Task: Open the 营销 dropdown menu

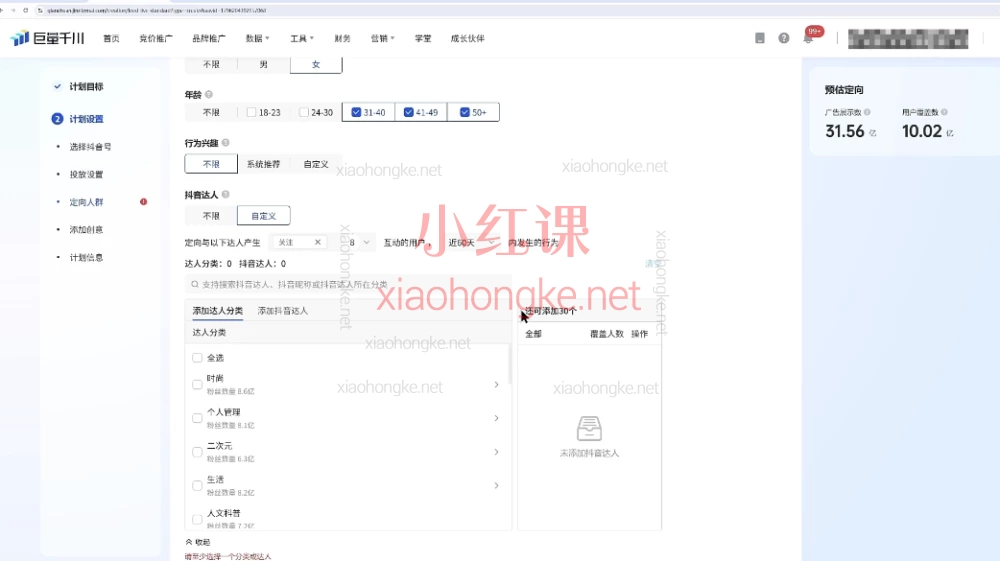Action: pos(383,38)
